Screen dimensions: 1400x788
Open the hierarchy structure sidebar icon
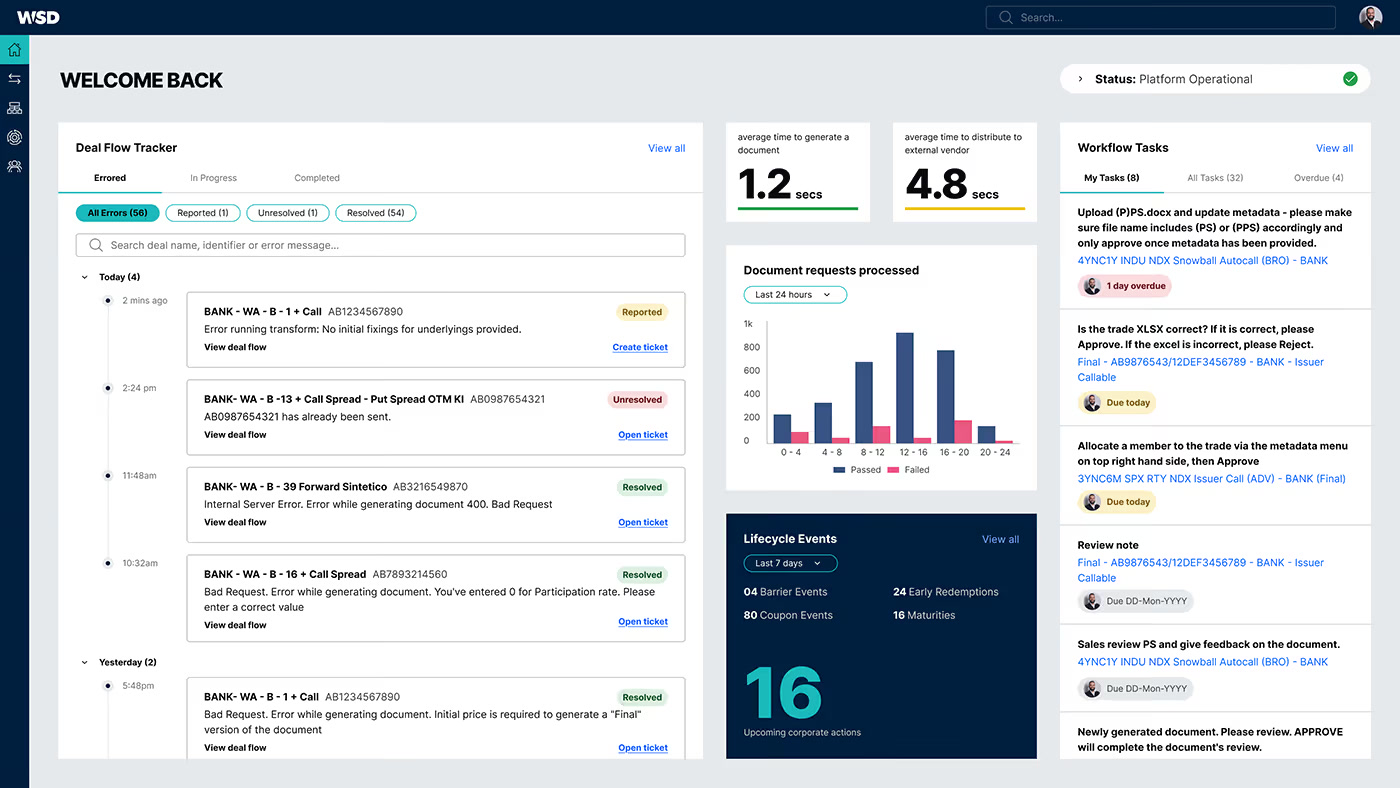[x=14, y=108]
